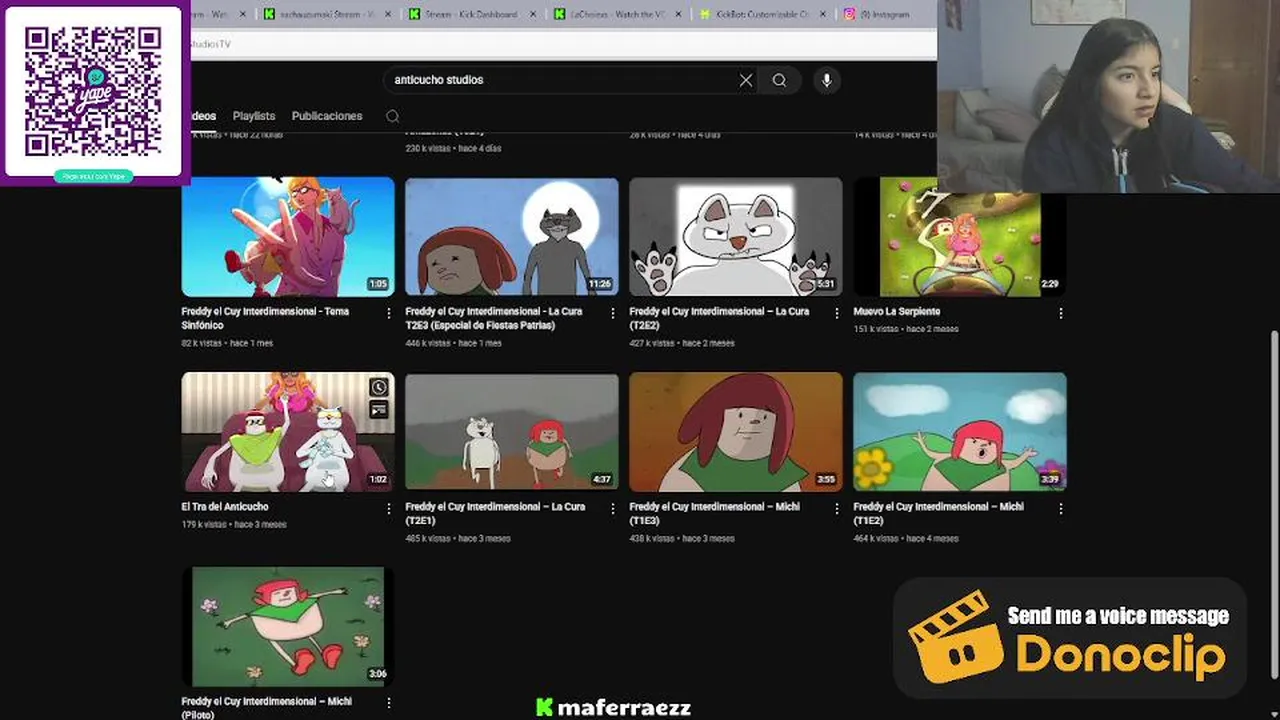Open title link Freddy el Cuy – Michi (T1E3)
Image resolution: width=1280 pixels, height=720 pixels.
[714, 513]
